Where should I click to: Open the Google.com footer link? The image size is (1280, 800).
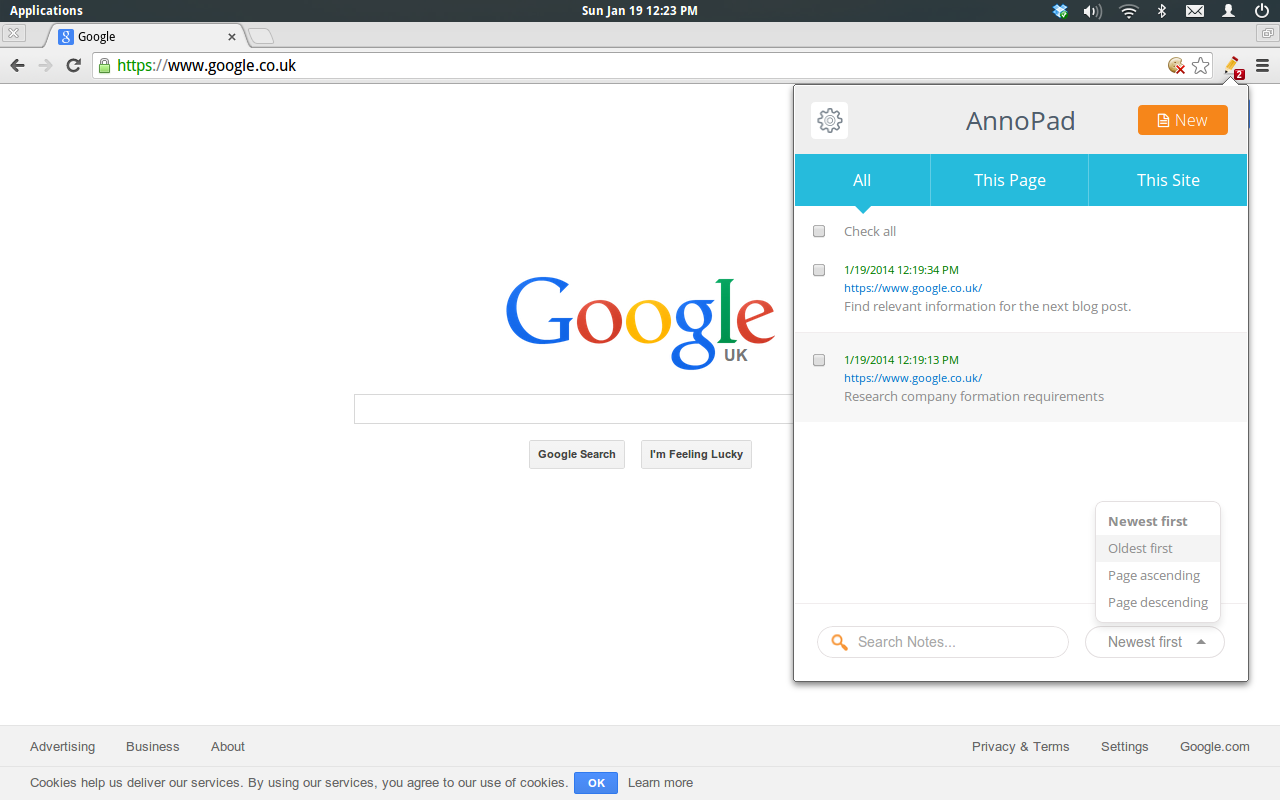[1215, 747]
